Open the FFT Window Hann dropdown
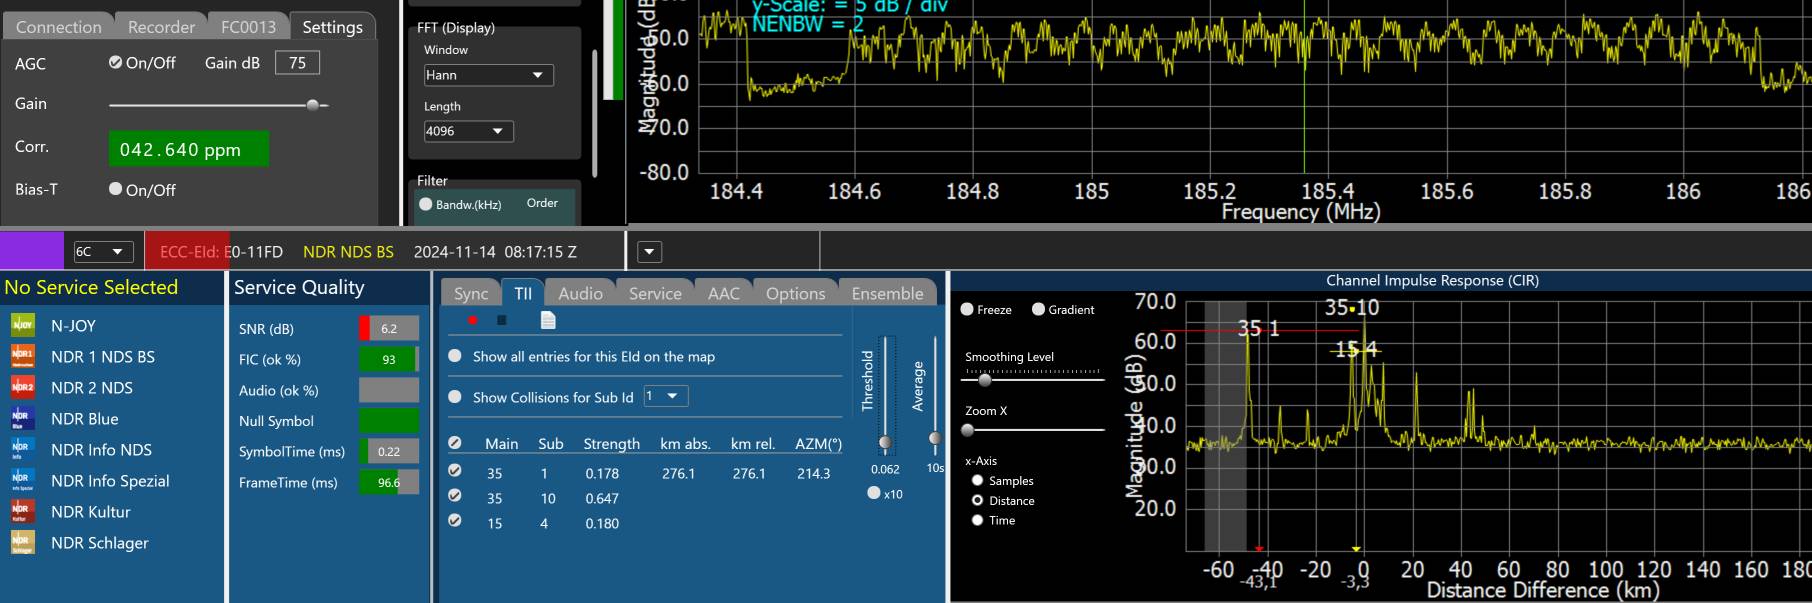The image size is (1812, 603). click(488, 75)
